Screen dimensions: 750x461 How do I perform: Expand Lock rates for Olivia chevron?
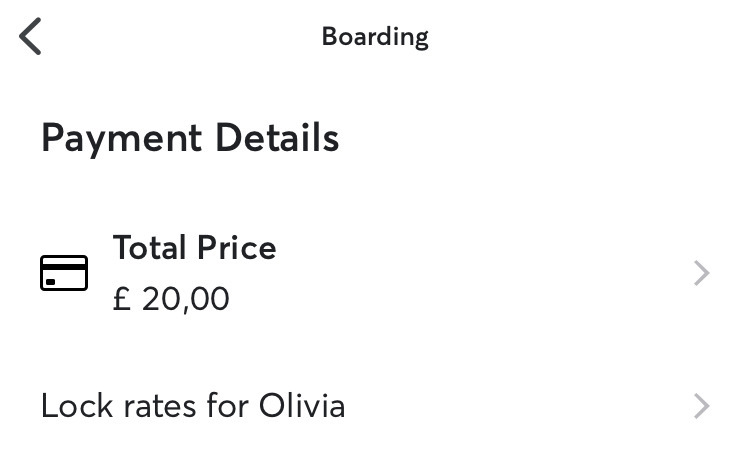[701, 406]
